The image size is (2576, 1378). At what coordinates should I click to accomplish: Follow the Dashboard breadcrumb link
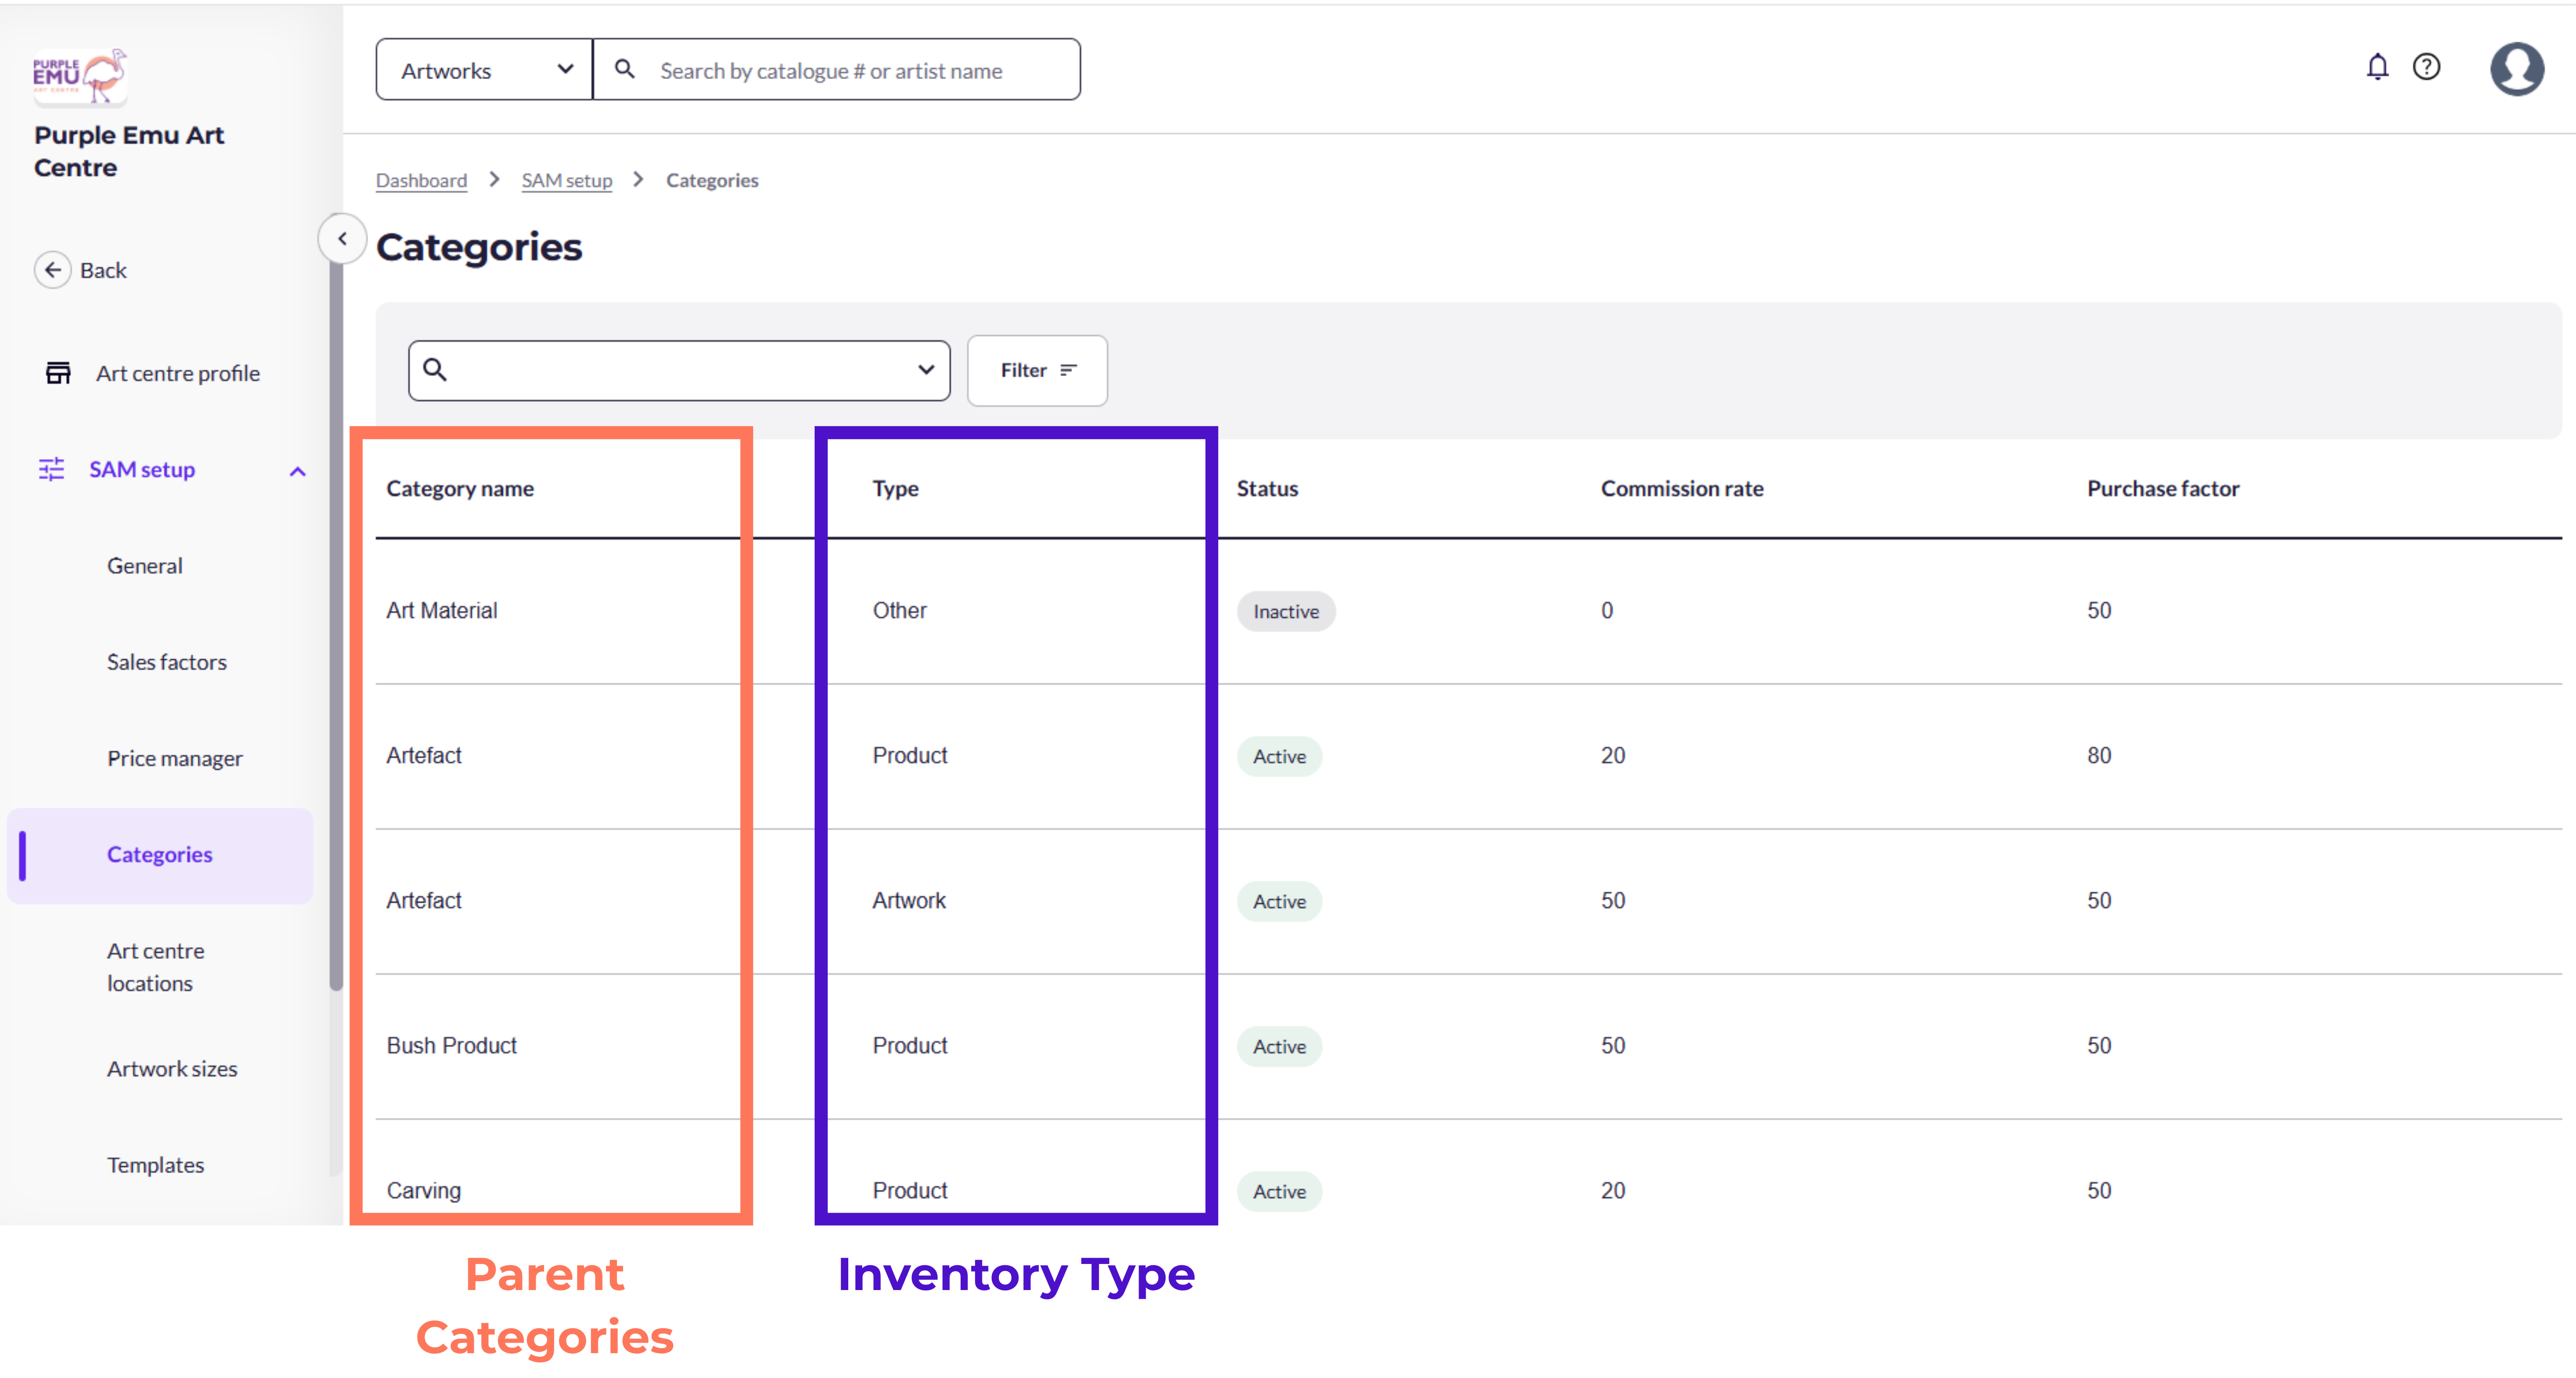(x=421, y=180)
